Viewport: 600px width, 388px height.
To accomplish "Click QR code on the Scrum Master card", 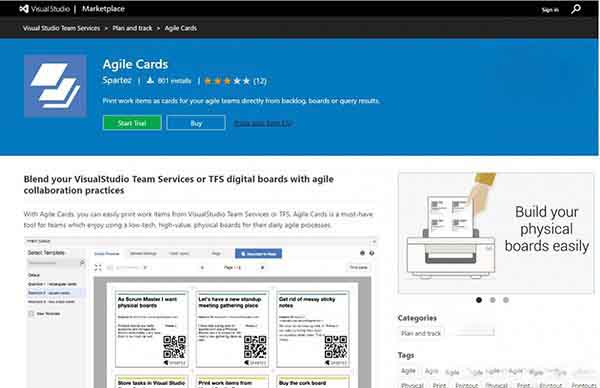I will pos(174,347).
